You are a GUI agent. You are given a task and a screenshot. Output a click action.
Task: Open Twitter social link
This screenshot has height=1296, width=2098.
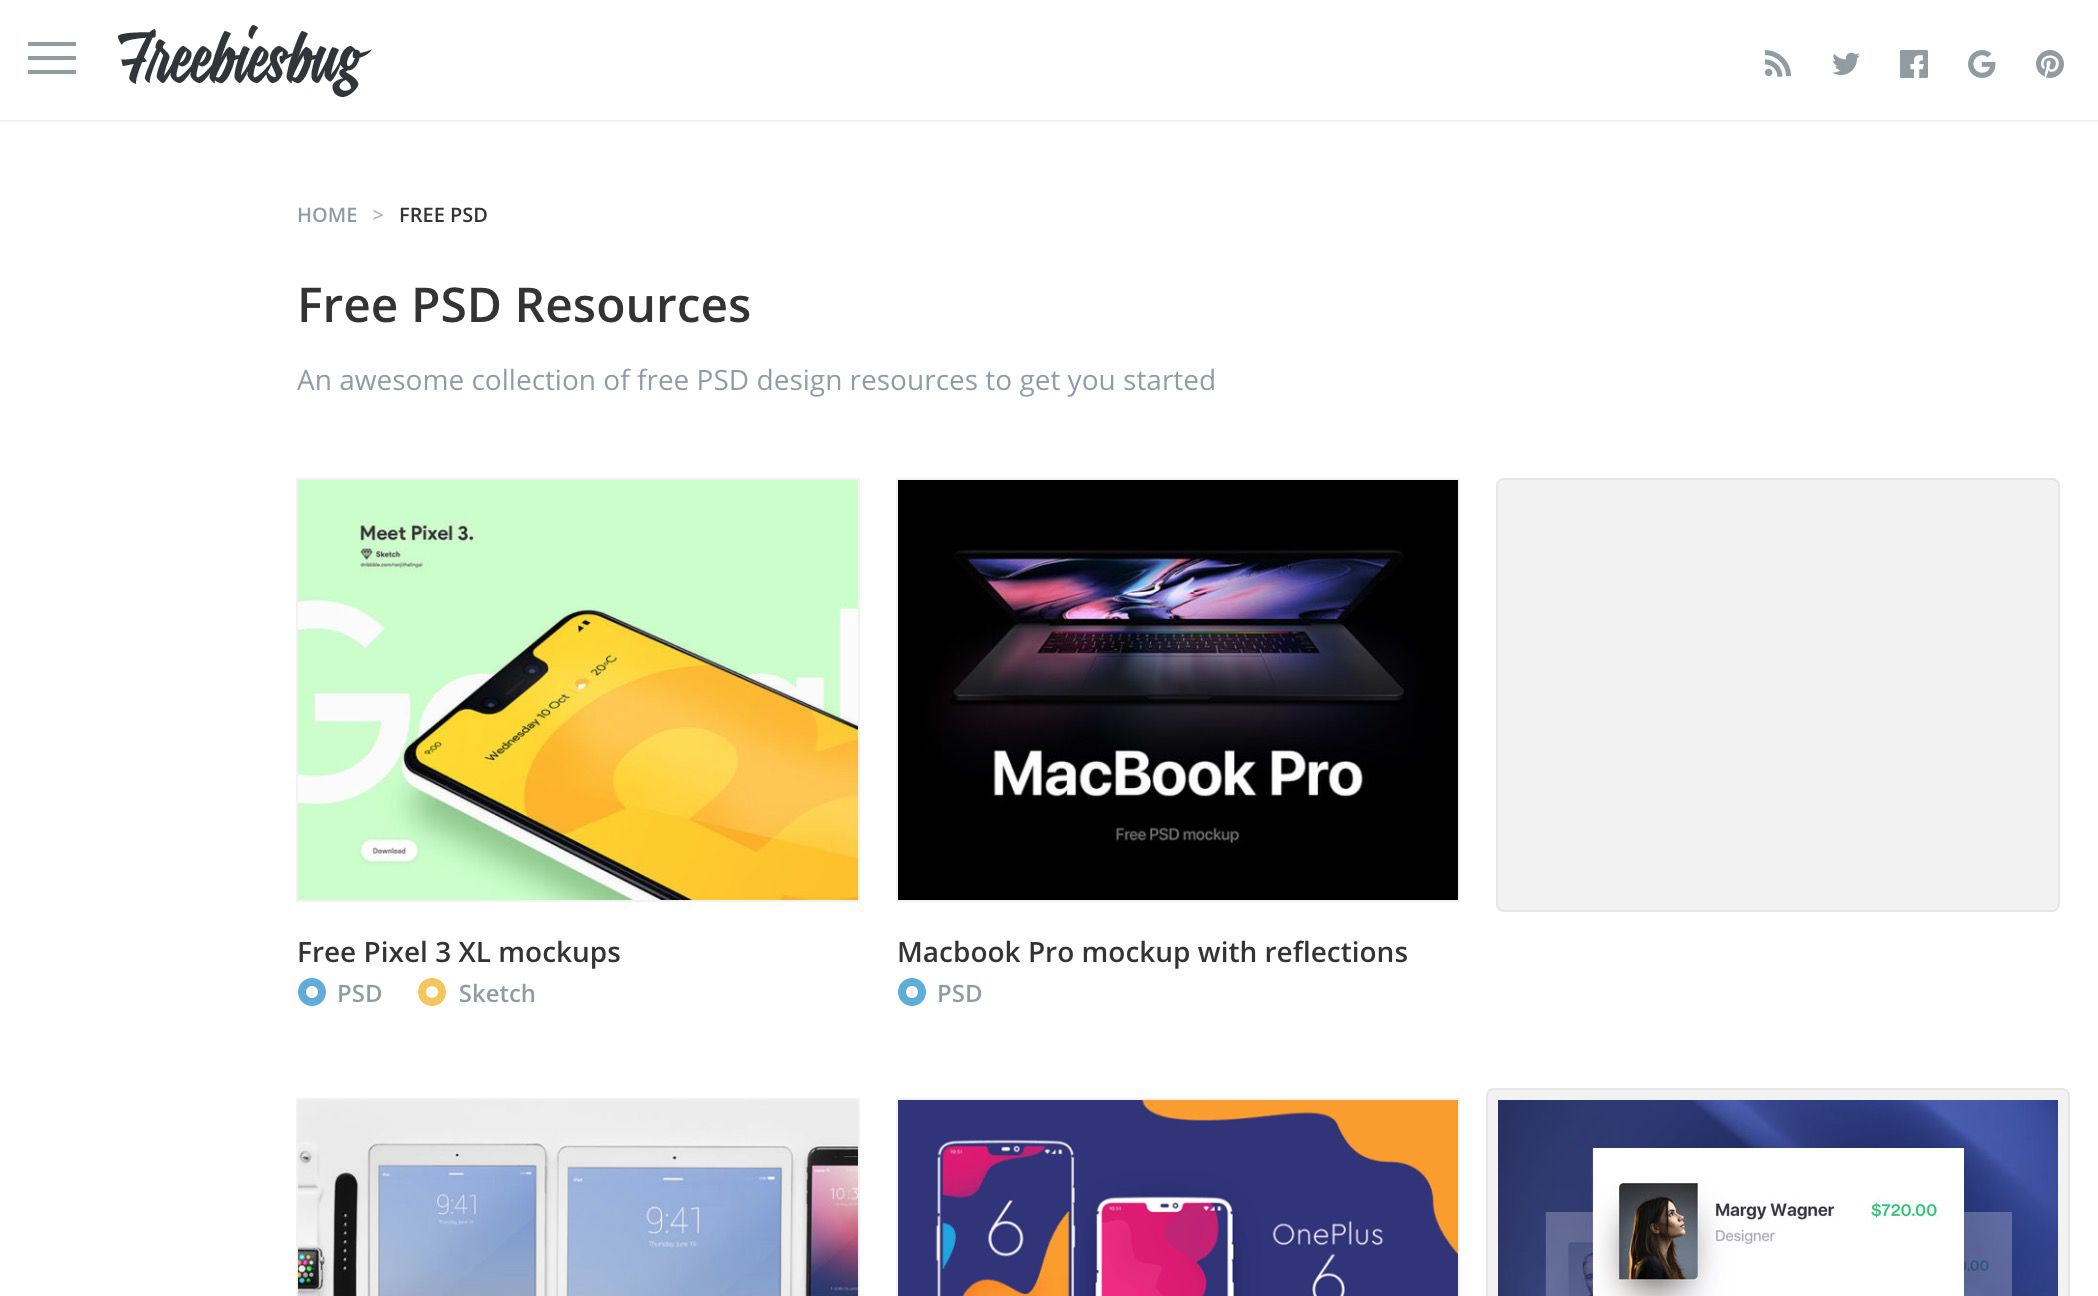click(1846, 61)
